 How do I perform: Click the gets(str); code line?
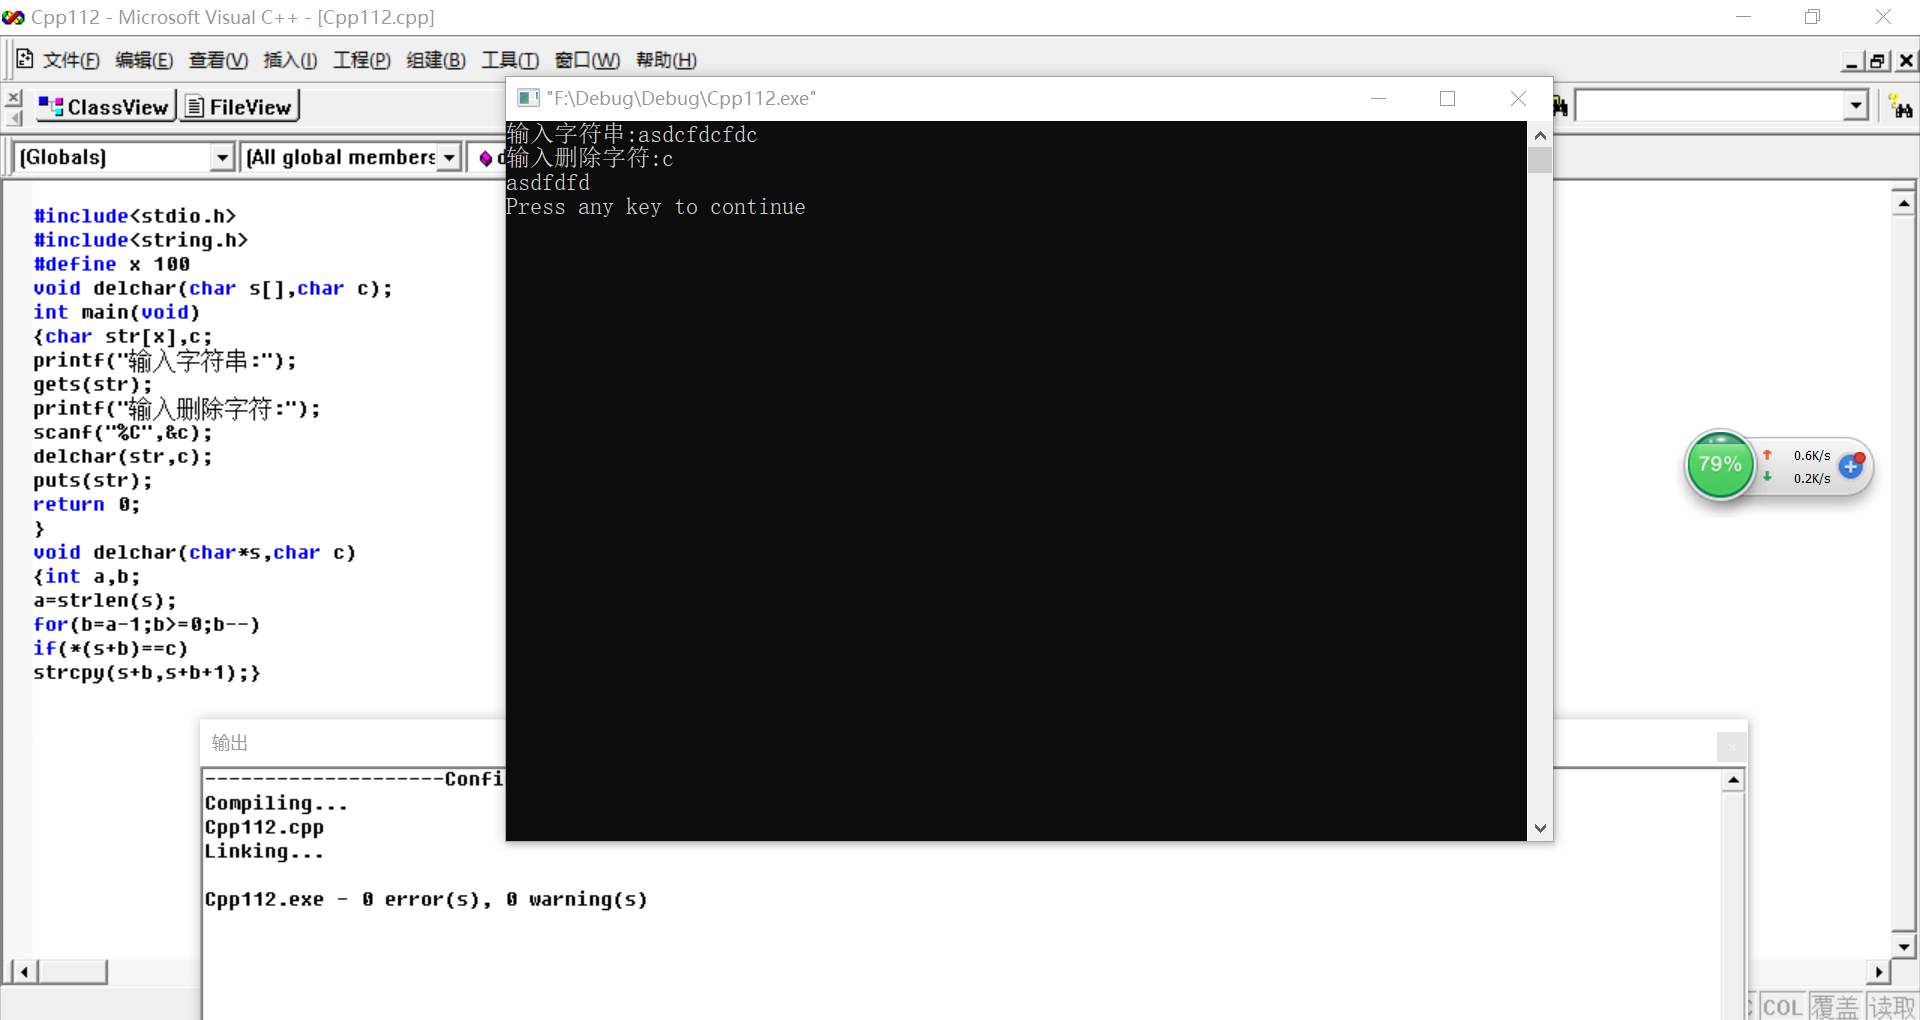93,384
